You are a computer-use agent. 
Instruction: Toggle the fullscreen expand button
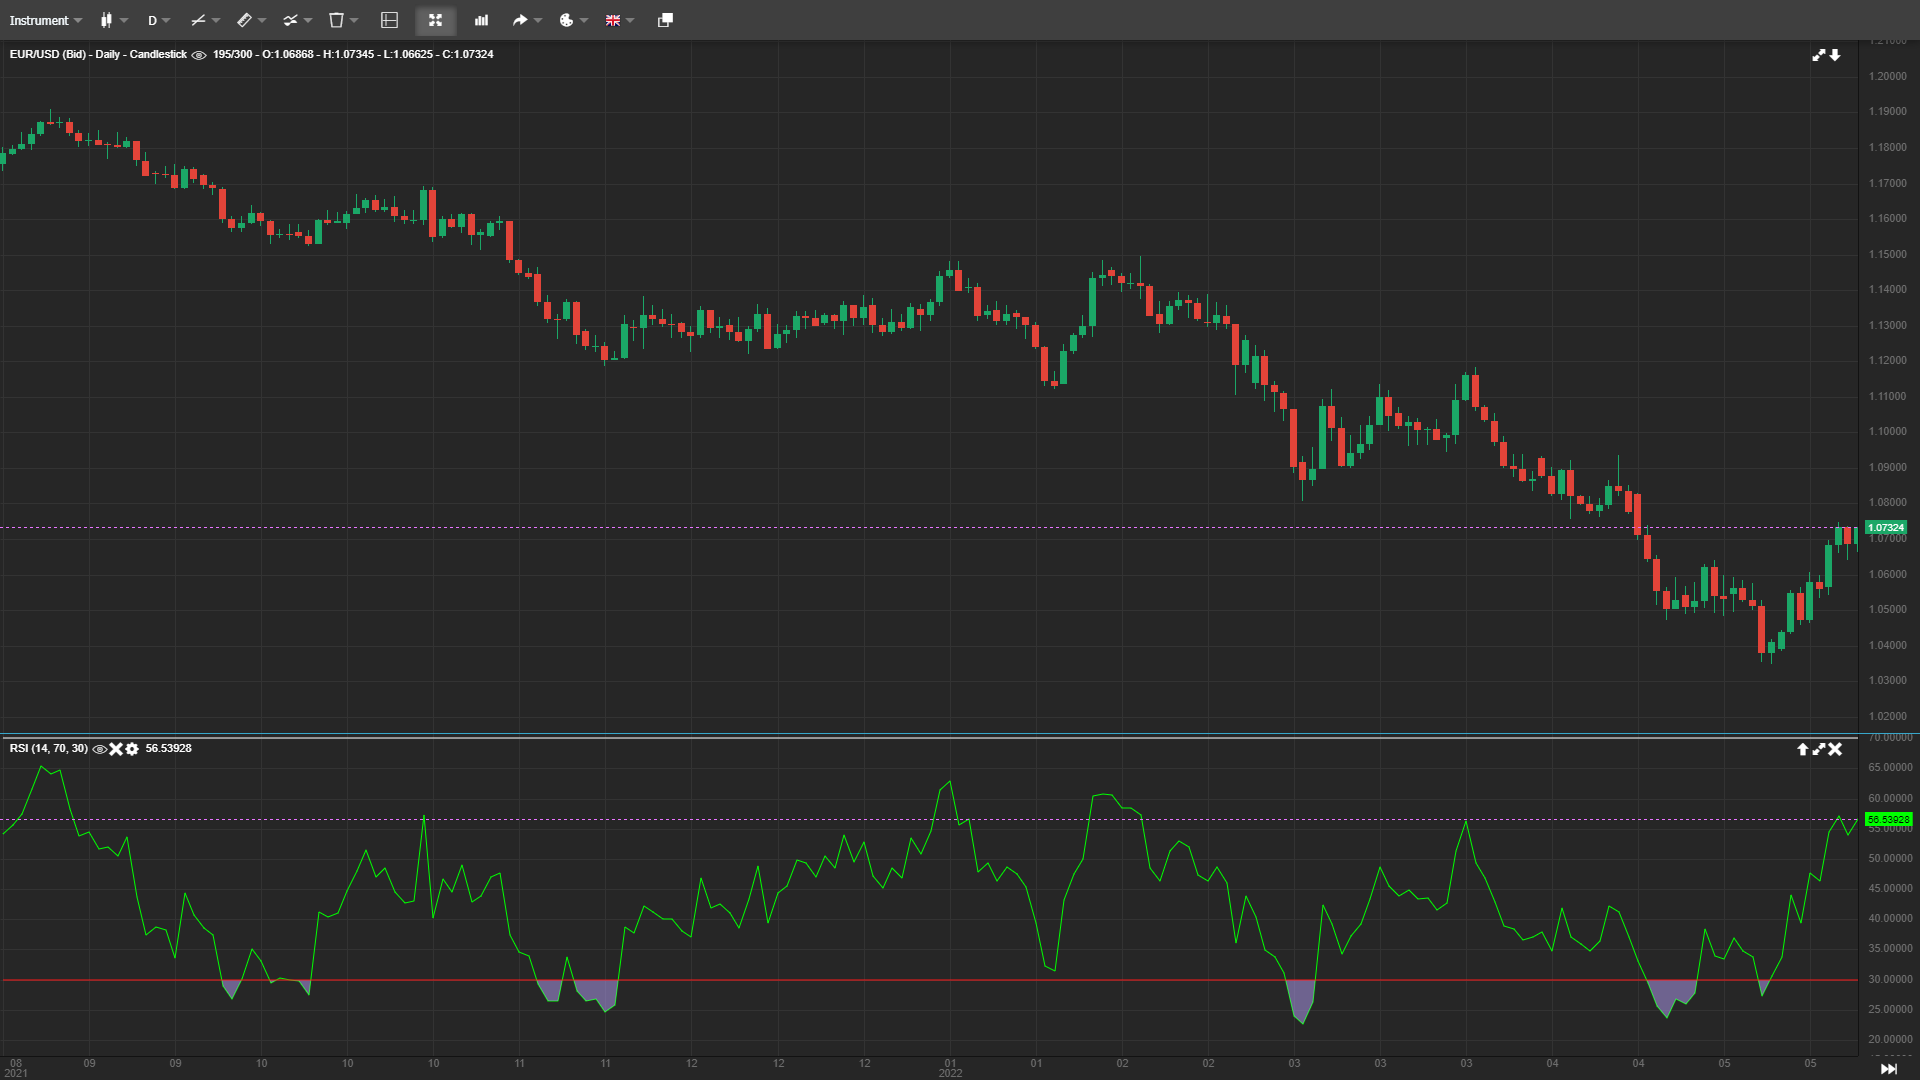click(x=435, y=20)
